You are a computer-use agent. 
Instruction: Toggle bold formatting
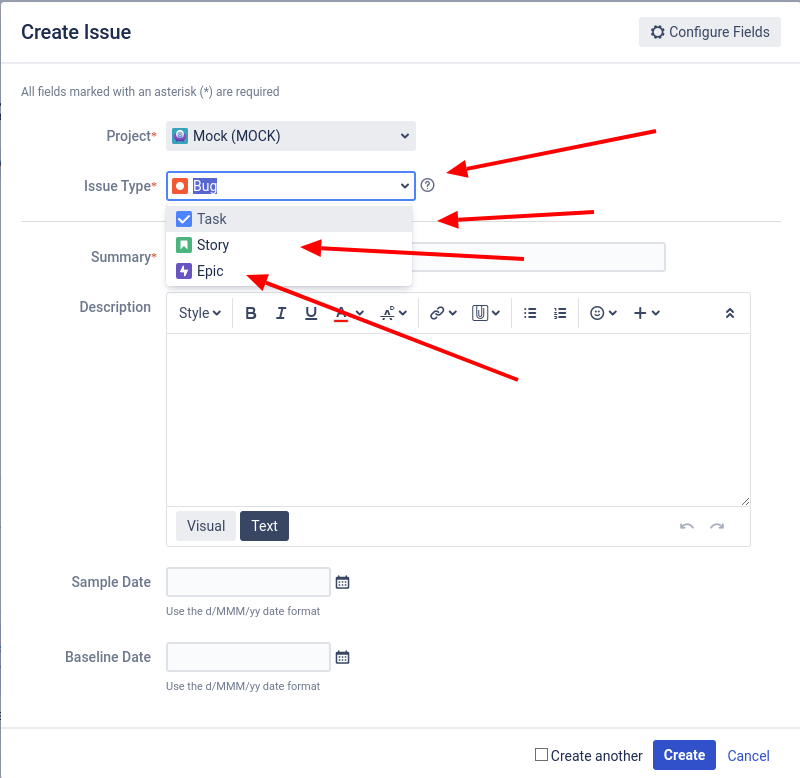tap(251, 313)
